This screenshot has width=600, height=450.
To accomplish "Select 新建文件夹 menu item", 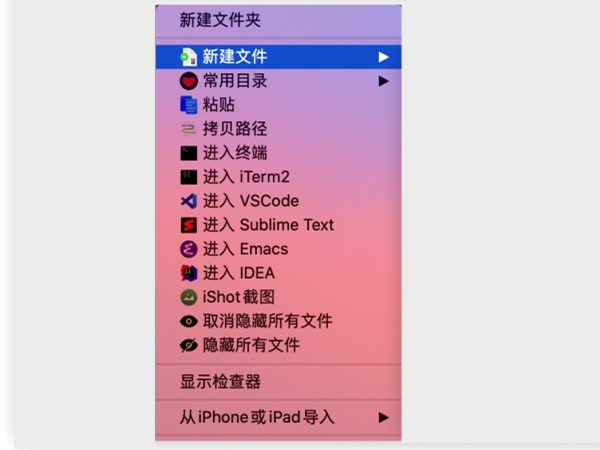I will click(x=278, y=20).
